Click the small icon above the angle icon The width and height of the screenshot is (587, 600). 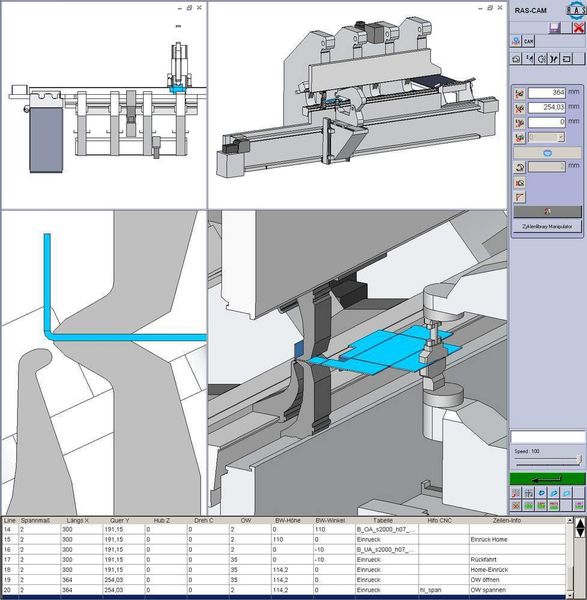(x=519, y=183)
